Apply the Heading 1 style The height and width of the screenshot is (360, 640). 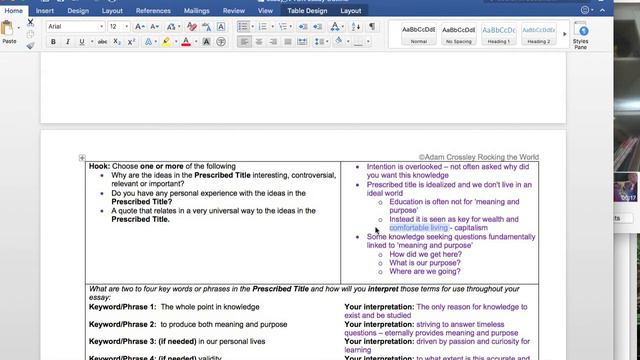point(498,34)
